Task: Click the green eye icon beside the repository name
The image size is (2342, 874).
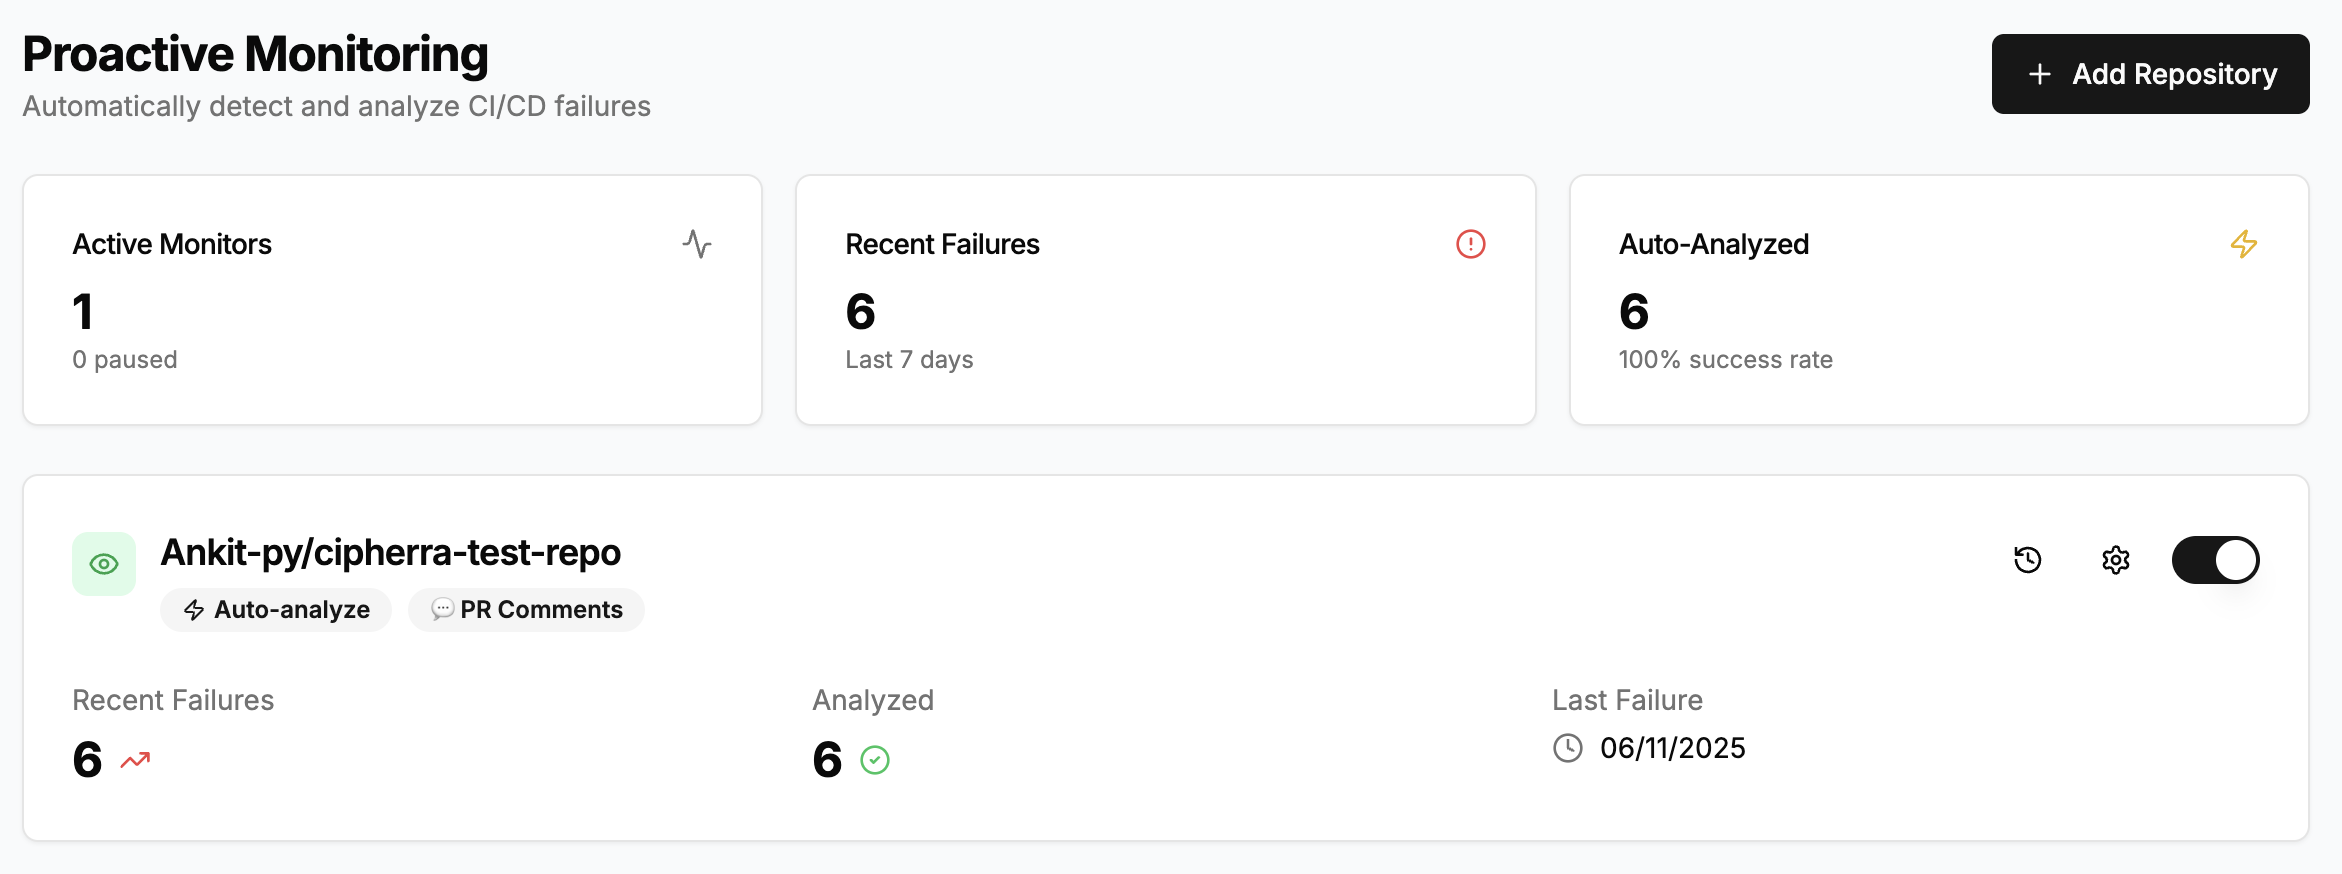Action: point(104,563)
